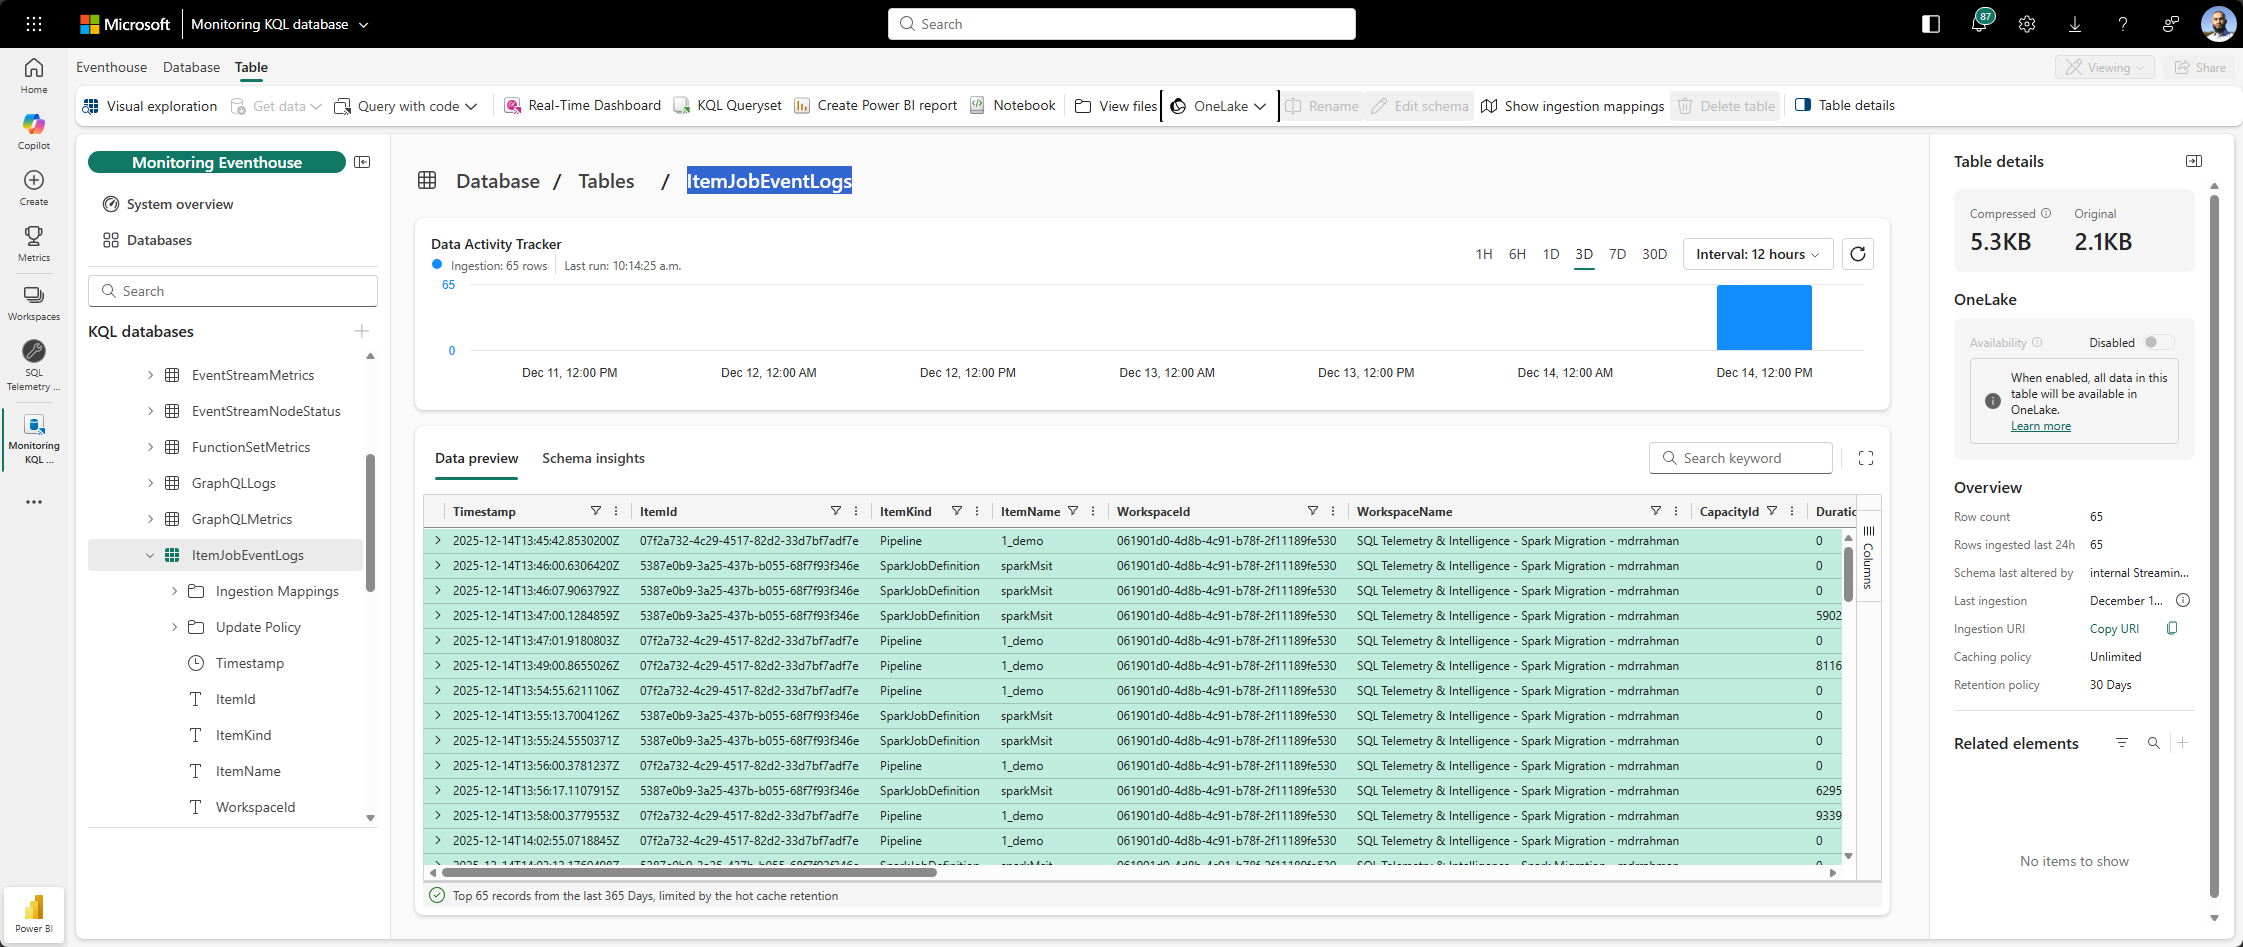Toggle OneLake availability switch
This screenshot has height=947, width=2243.
coord(2157,342)
